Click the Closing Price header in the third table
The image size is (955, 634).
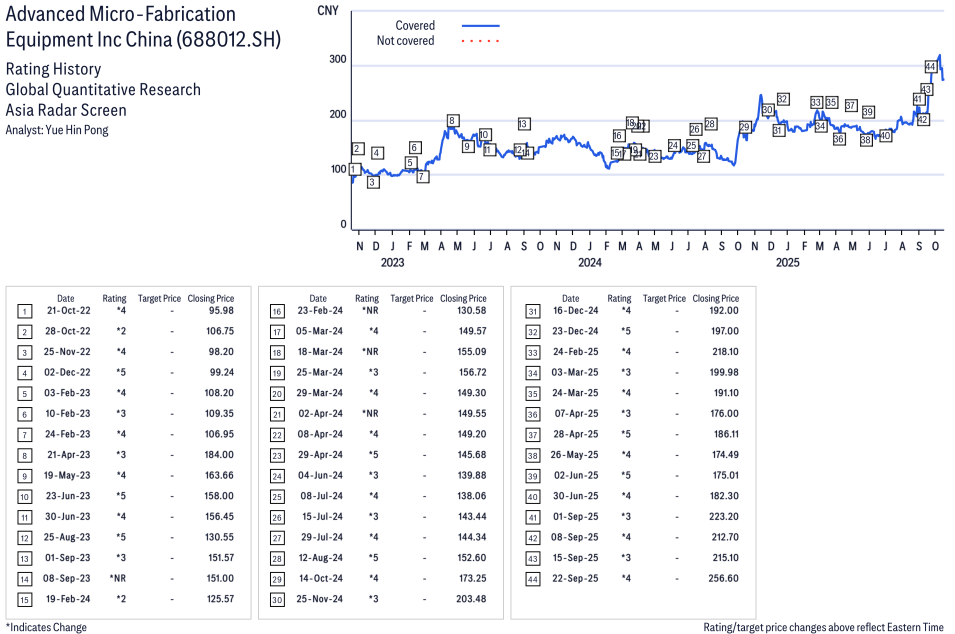715,298
